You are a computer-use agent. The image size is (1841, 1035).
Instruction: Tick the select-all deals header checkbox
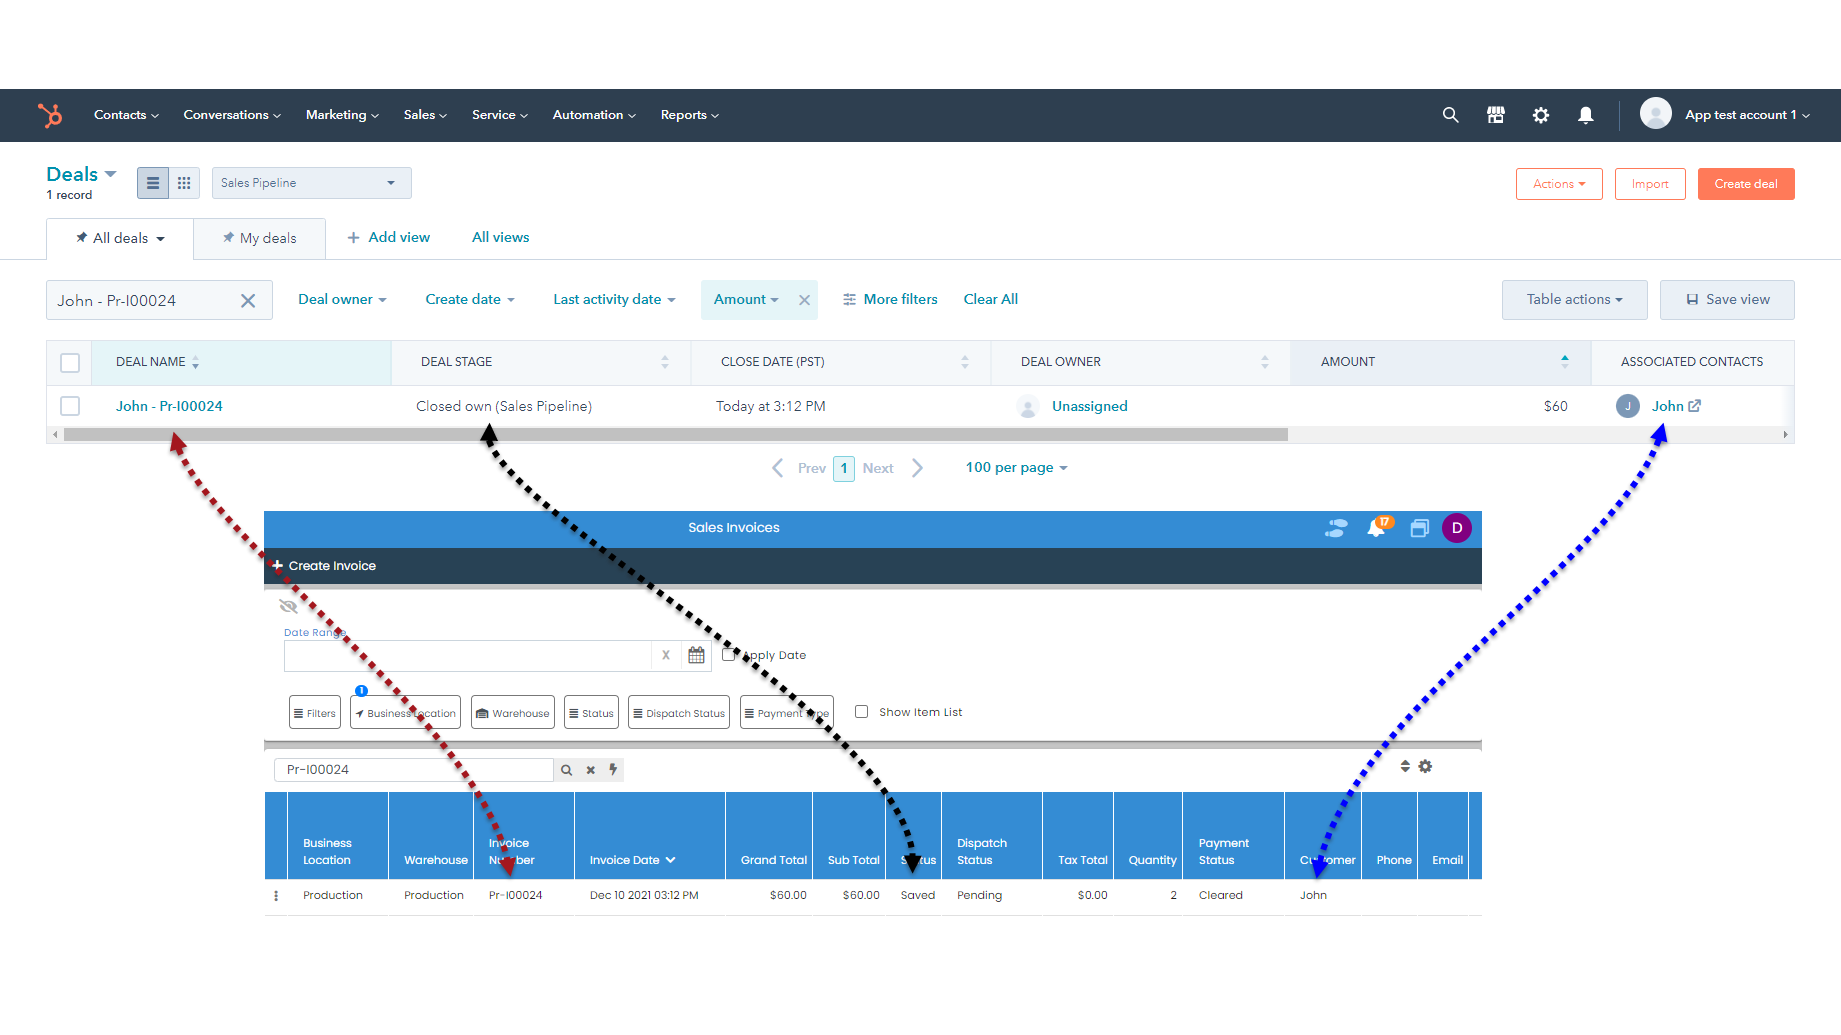click(x=70, y=362)
